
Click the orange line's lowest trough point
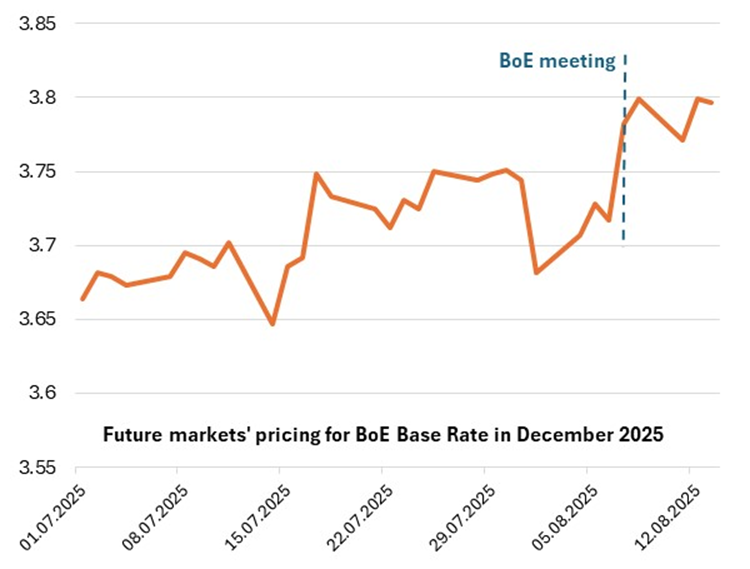(x=272, y=324)
